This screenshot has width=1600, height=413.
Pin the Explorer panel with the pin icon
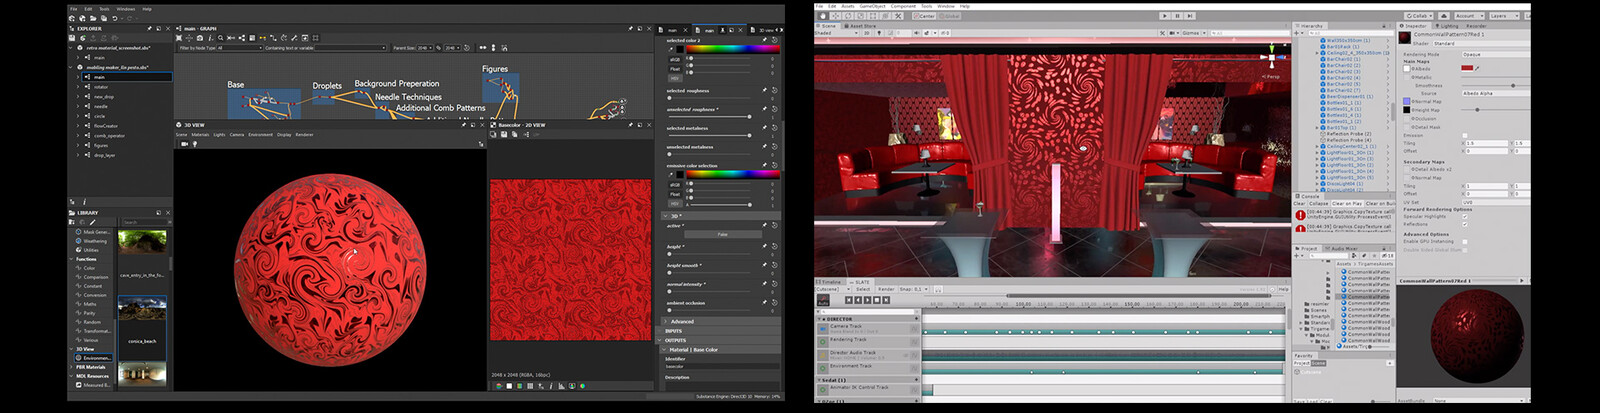pyautogui.click(x=149, y=28)
